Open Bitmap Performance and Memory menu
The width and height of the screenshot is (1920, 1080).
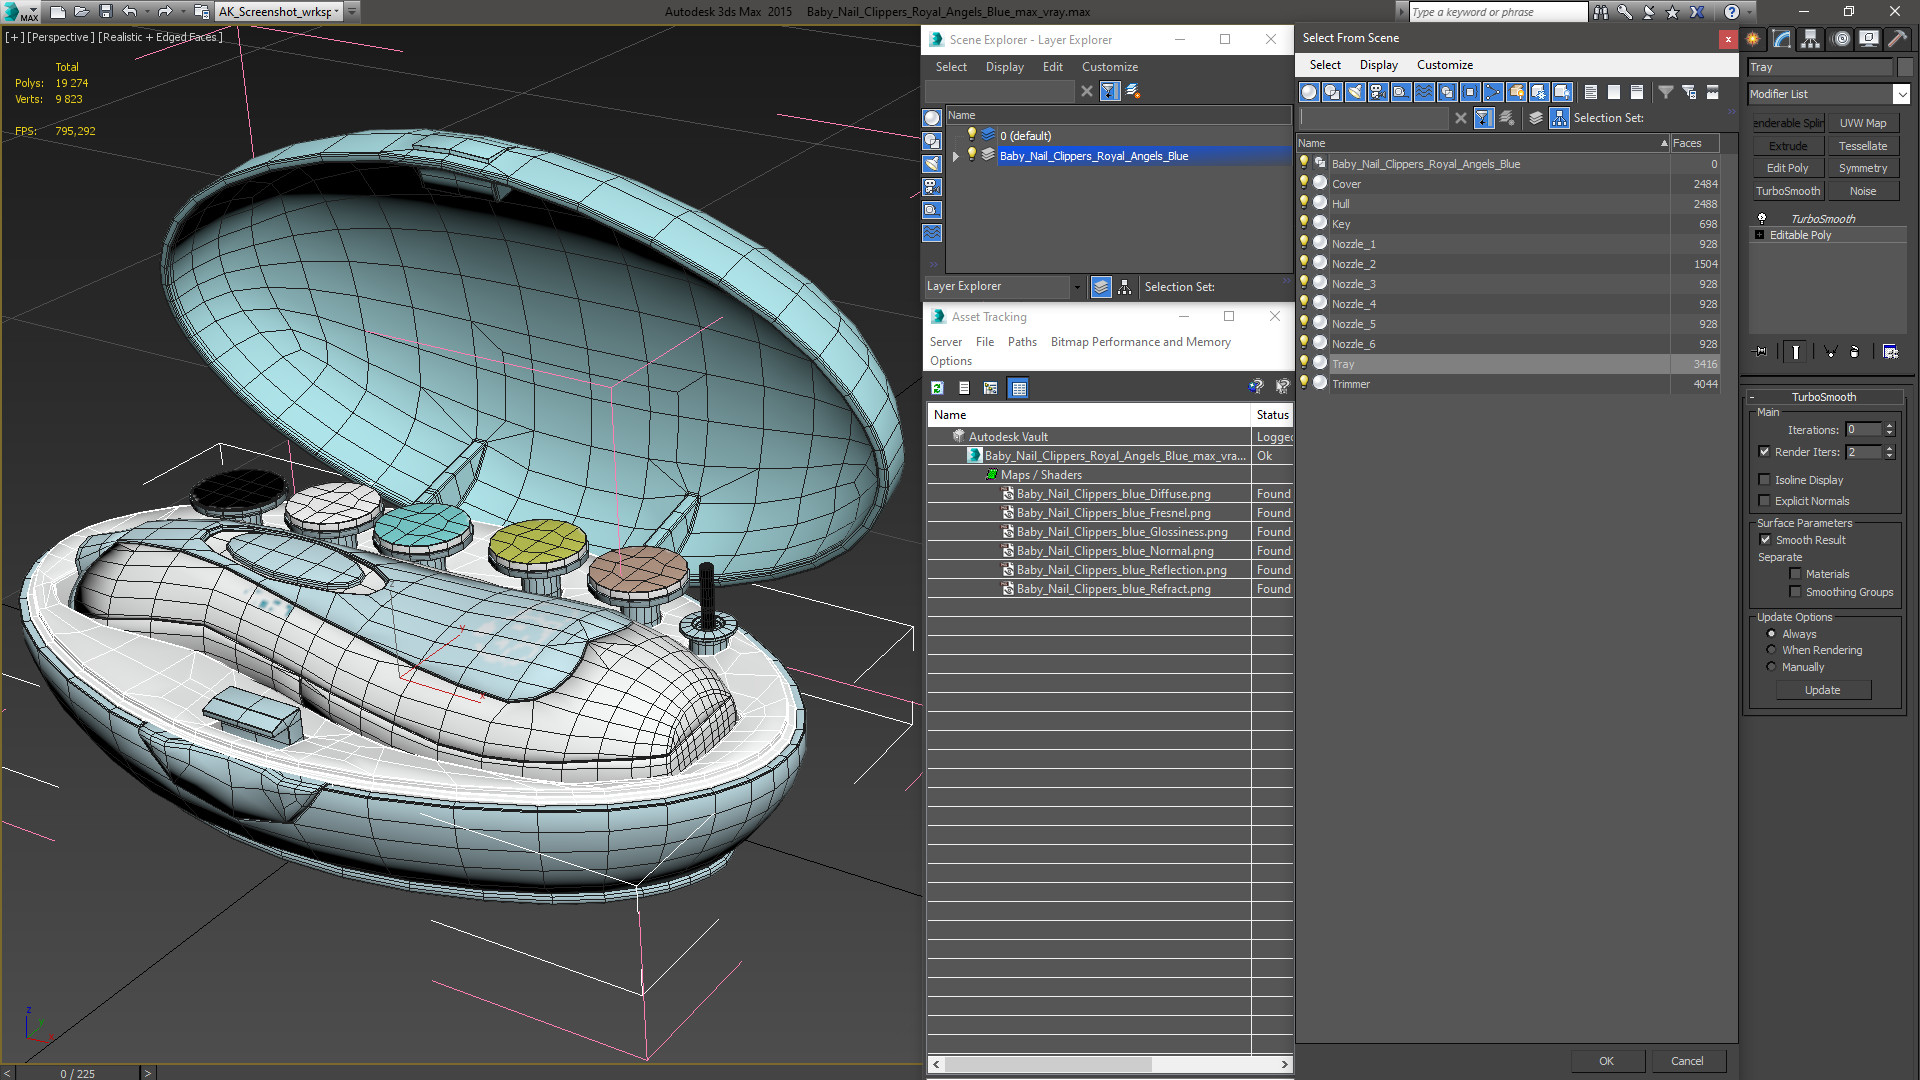1140,342
